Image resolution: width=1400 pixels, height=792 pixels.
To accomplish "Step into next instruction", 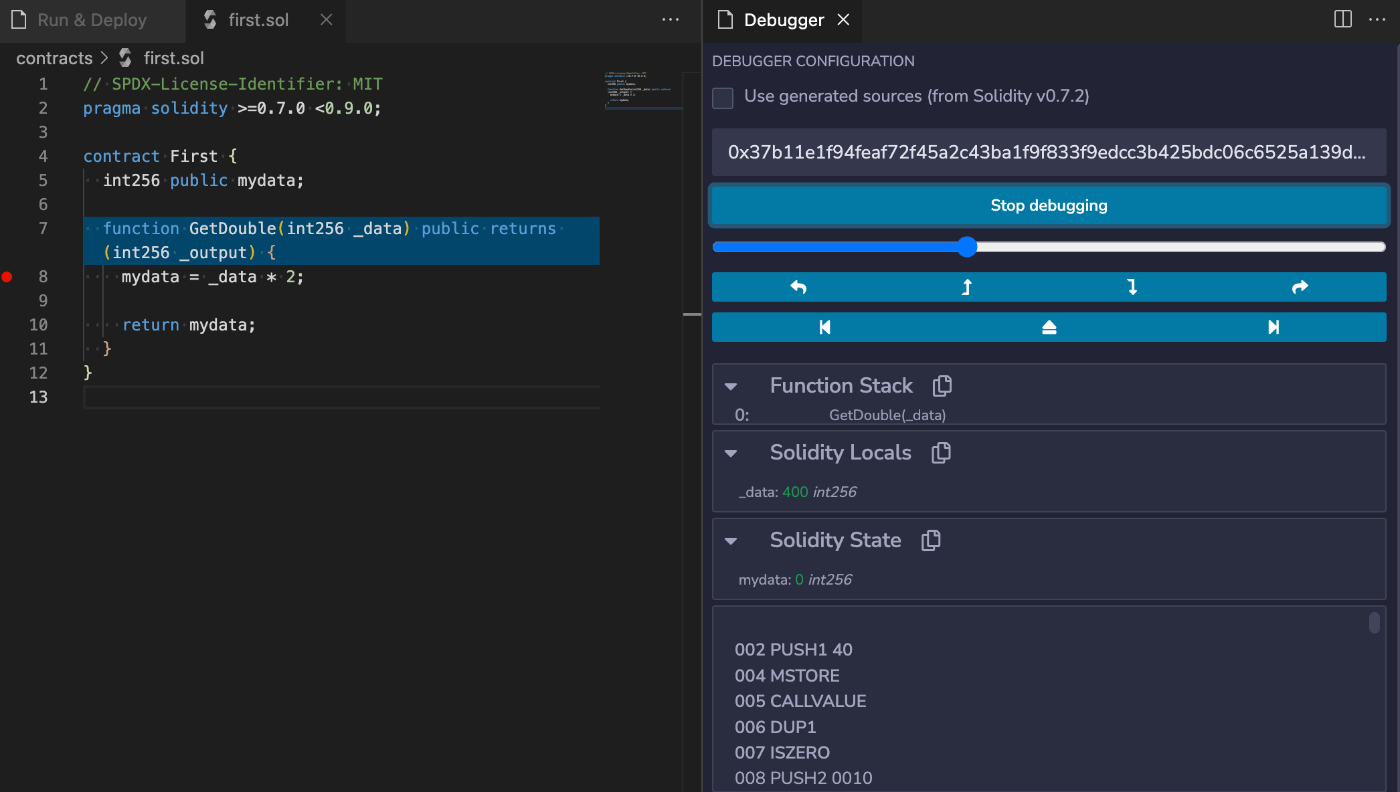I will [x=1132, y=287].
